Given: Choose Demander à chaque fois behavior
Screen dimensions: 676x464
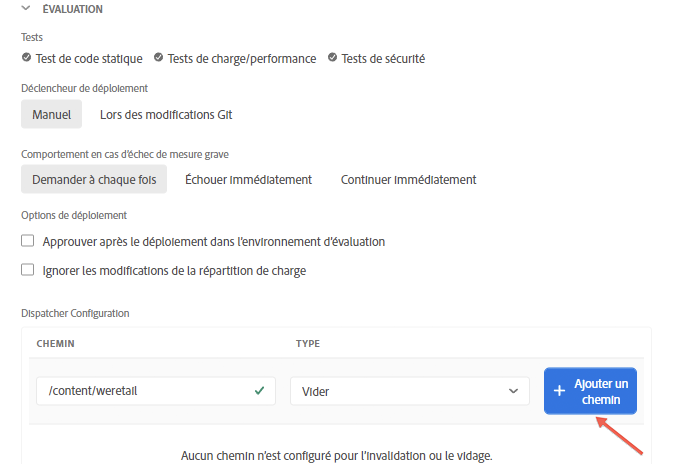Looking at the screenshot, I should tap(94, 179).
